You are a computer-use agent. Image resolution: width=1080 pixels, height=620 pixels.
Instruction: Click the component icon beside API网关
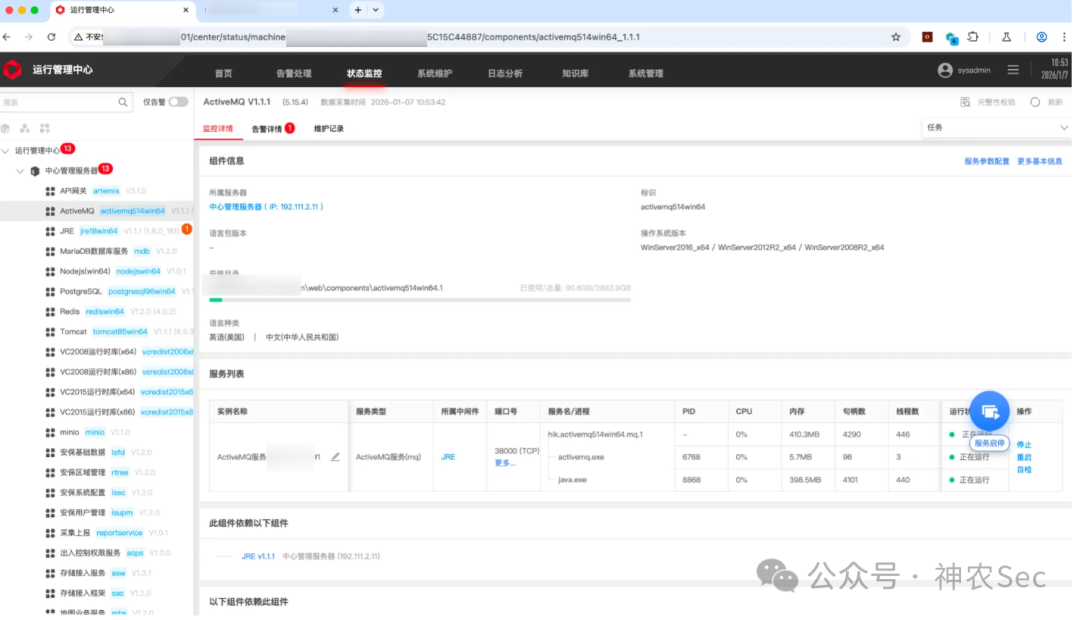pyautogui.click(x=50, y=192)
